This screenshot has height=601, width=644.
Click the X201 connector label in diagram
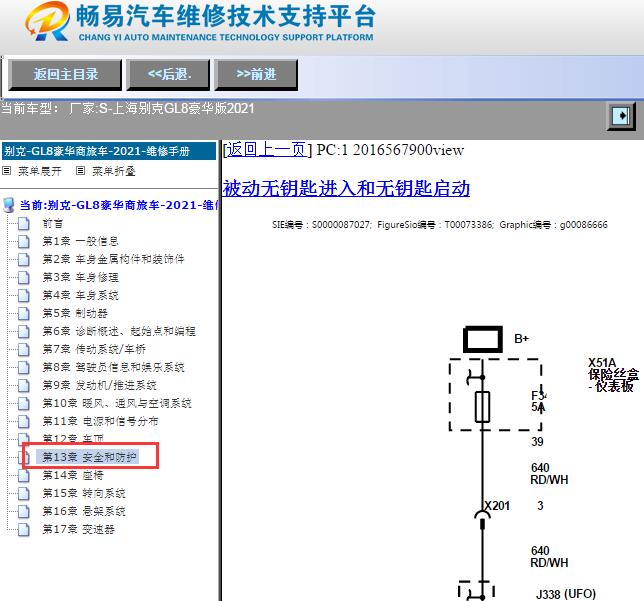pyautogui.click(x=497, y=506)
